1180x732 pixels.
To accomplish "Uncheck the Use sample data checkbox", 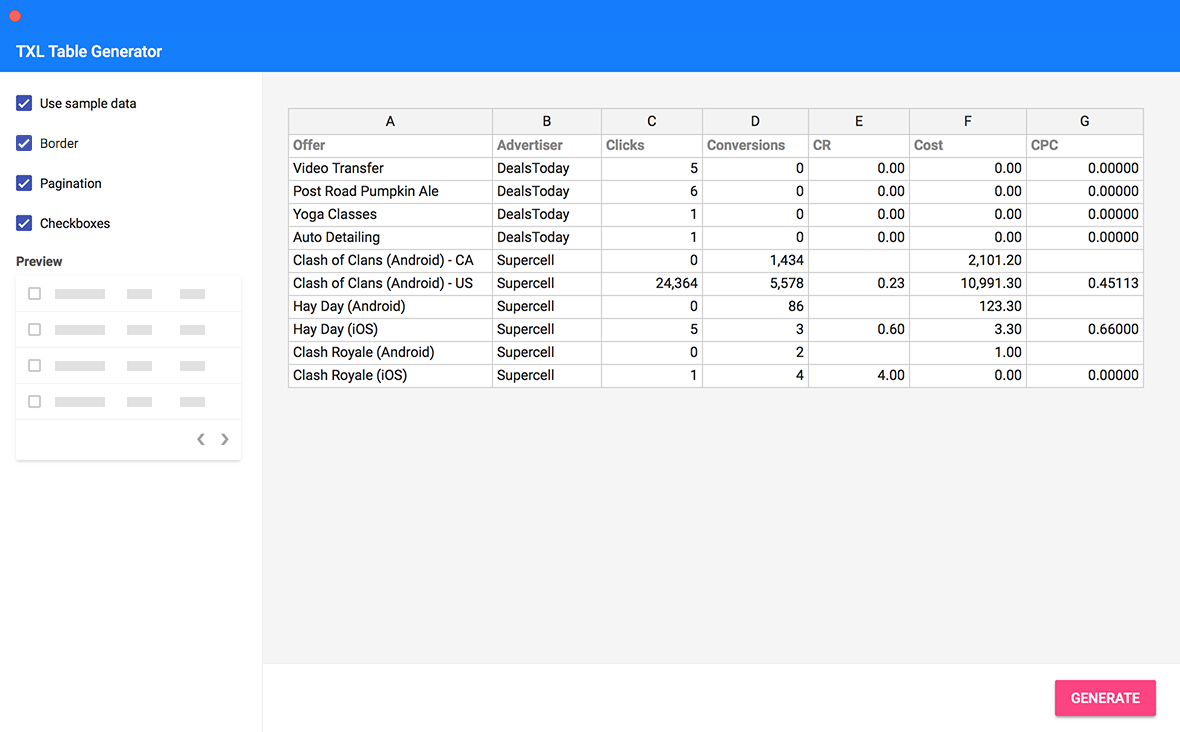I will coord(24,103).
